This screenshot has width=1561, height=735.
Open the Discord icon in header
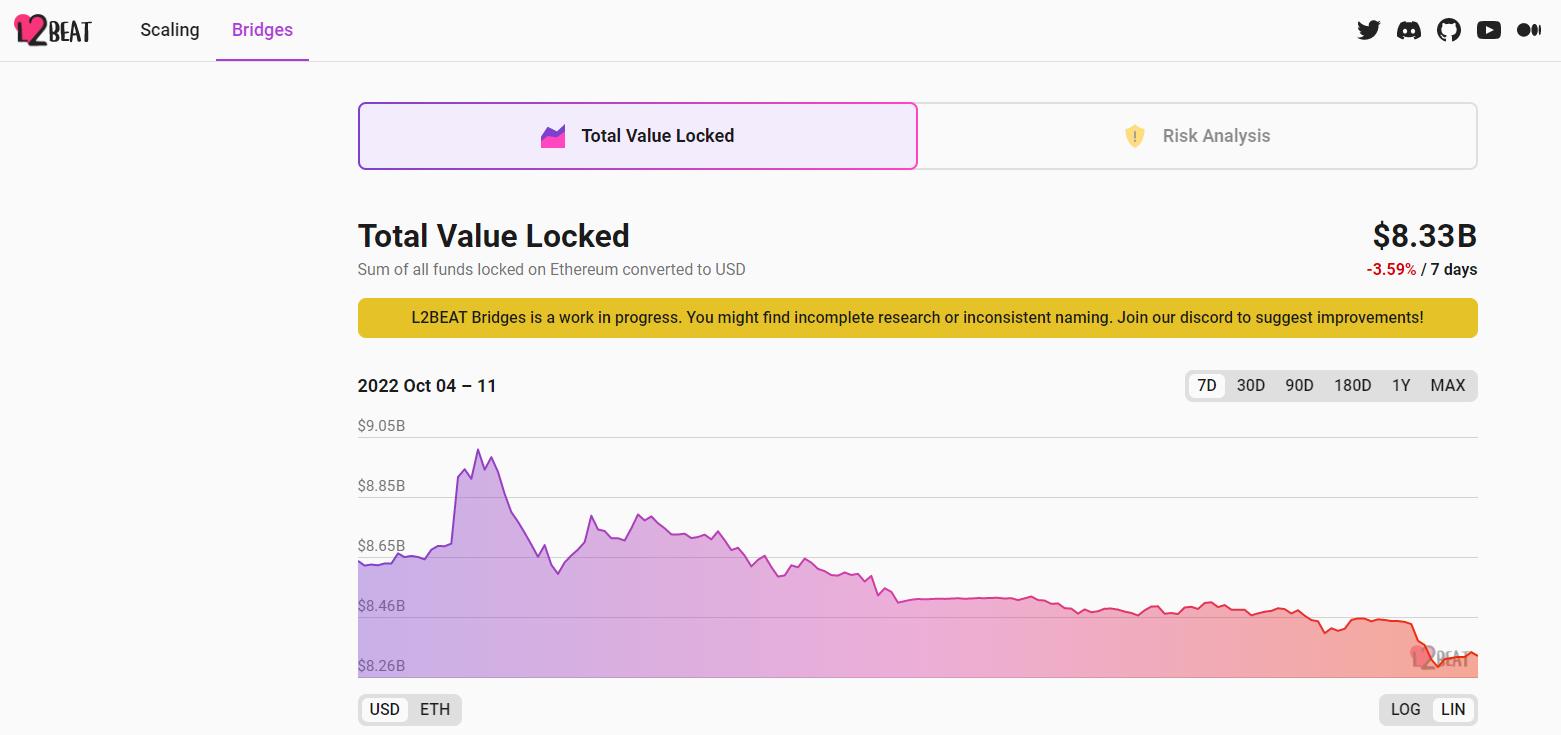coord(1408,30)
